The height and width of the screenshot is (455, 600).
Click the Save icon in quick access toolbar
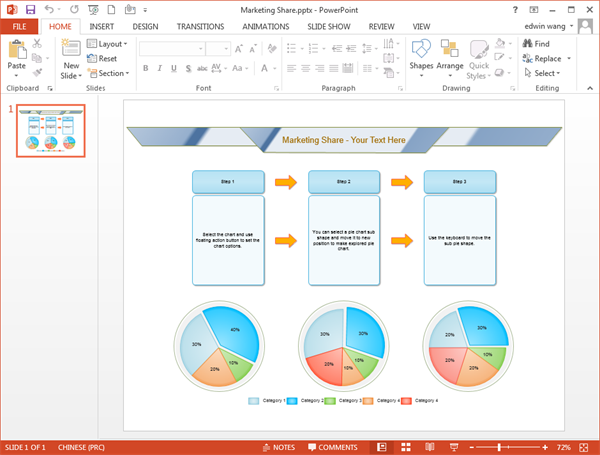click(x=29, y=9)
